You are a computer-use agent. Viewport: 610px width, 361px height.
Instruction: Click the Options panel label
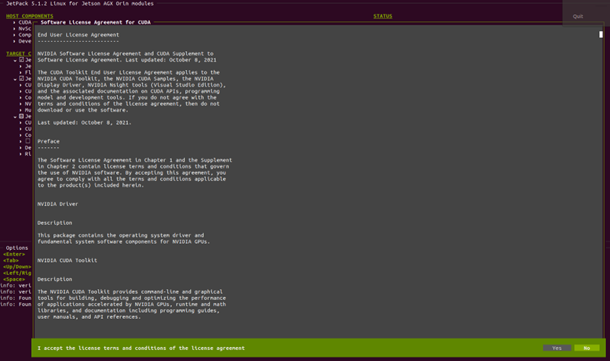tap(17, 248)
